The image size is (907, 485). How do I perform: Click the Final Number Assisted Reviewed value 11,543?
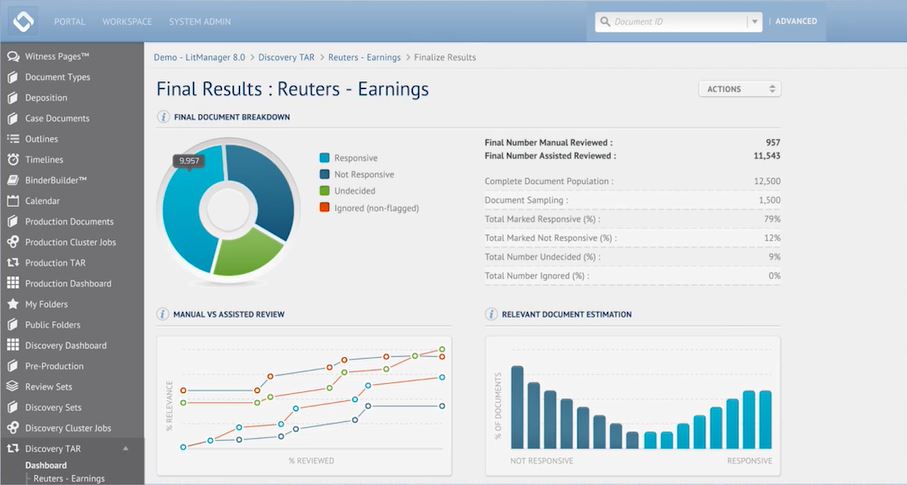click(767, 156)
